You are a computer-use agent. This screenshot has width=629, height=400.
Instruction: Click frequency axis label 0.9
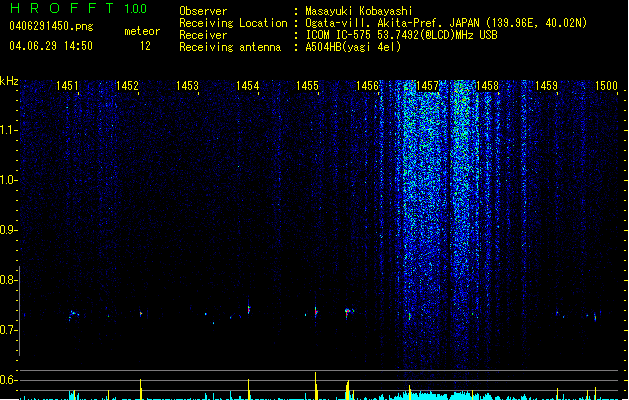coord(8,230)
